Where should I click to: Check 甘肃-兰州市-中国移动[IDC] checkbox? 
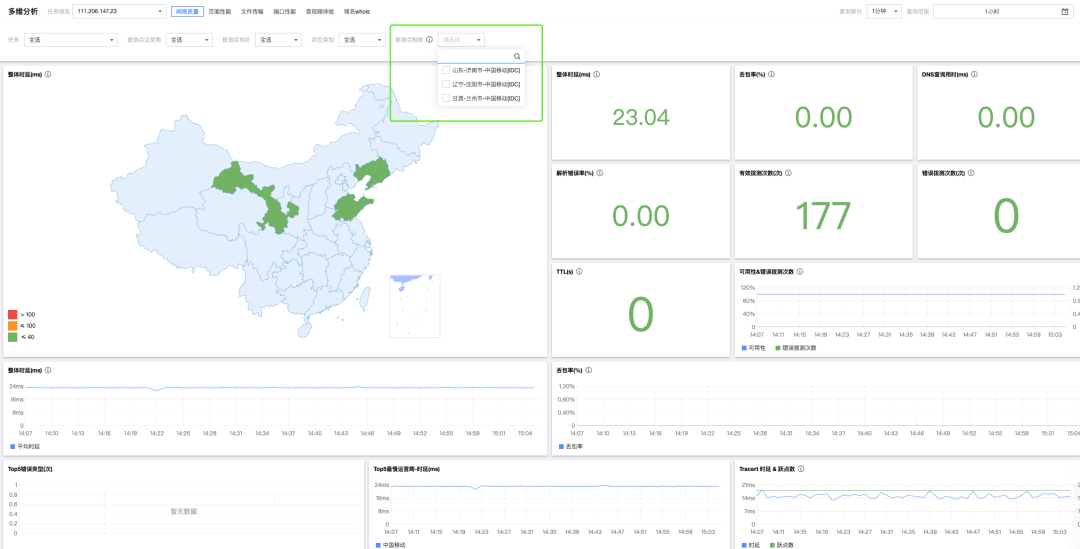(x=446, y=99)
